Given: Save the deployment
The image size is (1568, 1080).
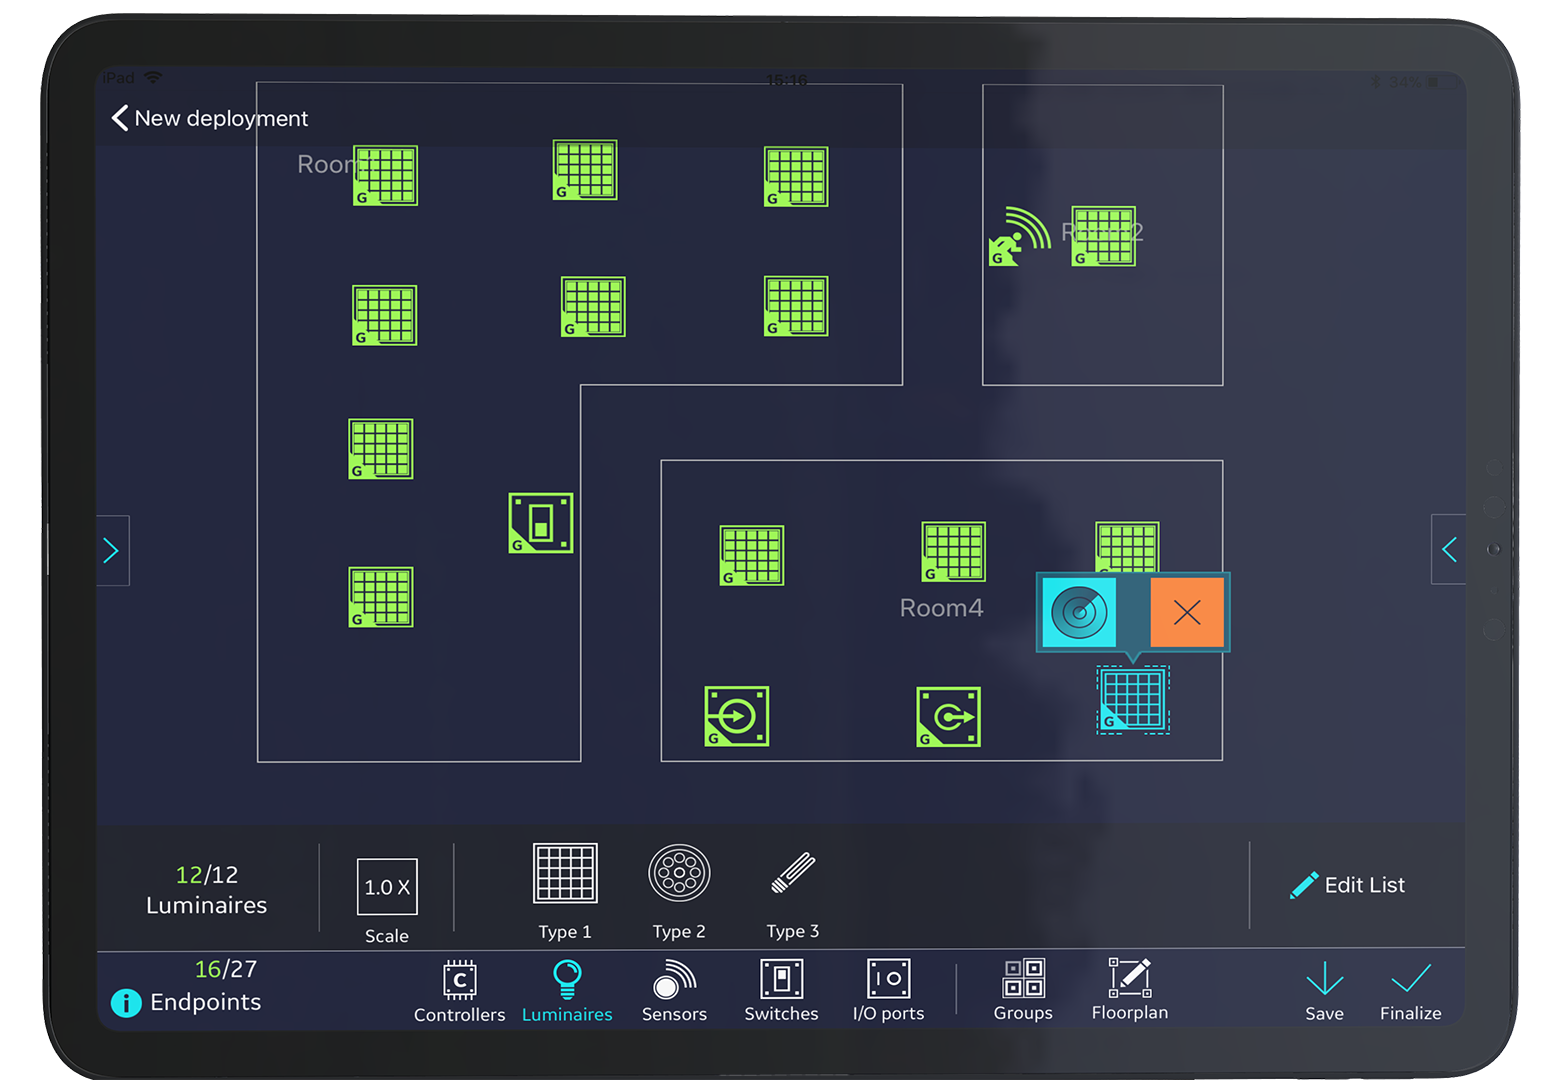Looking at the screenshot, I should click(1324, 991).
